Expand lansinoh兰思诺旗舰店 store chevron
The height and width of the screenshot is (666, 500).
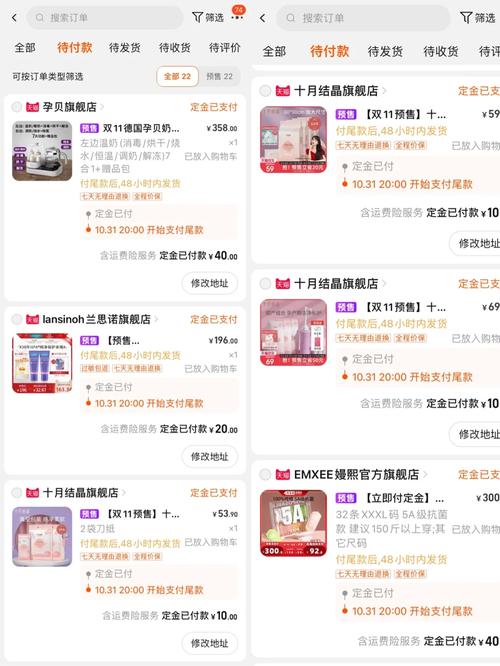(x=156, y=319)
